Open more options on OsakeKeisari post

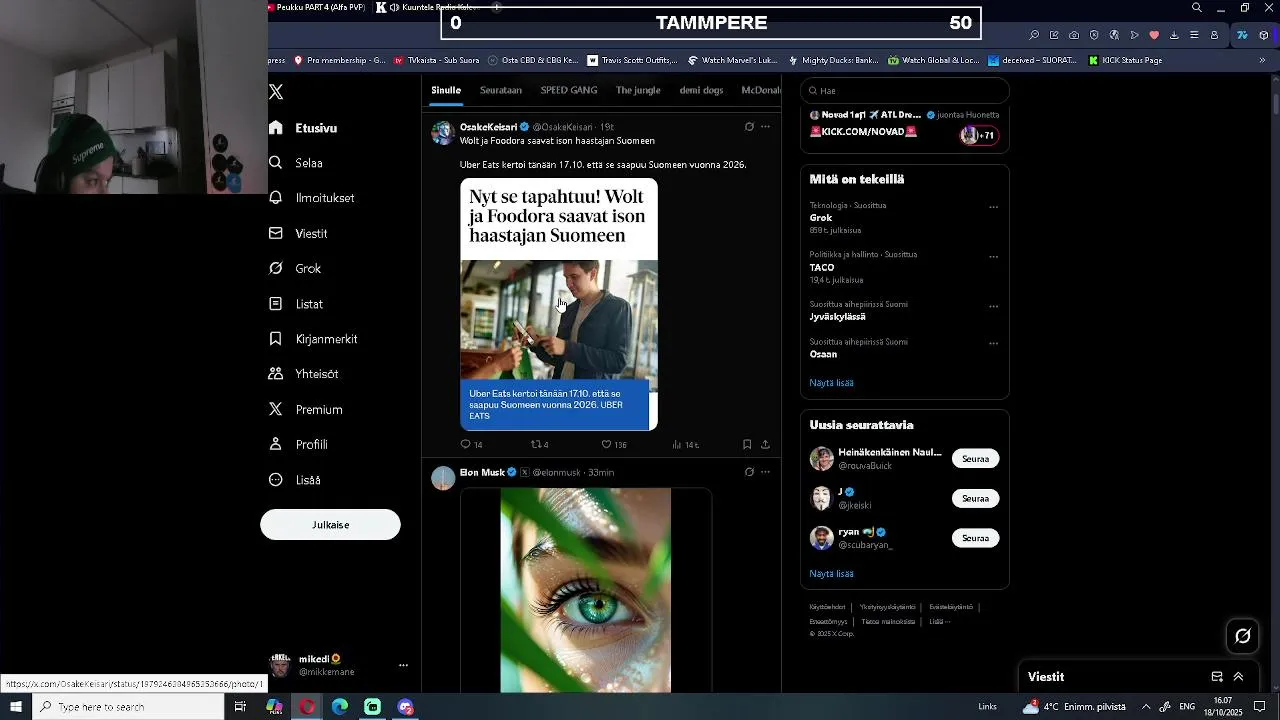tap(765, 127)
